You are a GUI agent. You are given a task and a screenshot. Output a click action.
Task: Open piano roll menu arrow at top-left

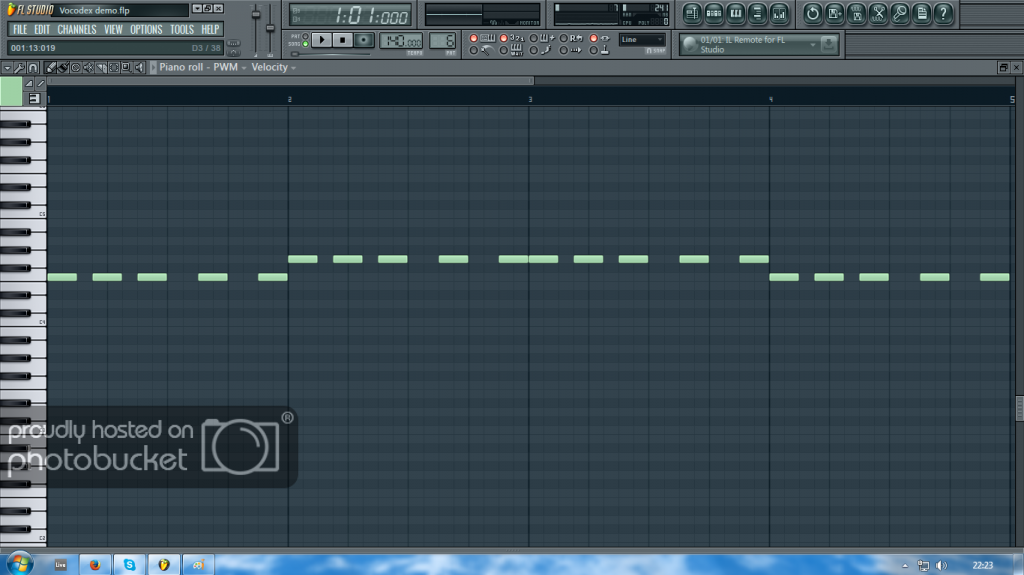(7, 67)
